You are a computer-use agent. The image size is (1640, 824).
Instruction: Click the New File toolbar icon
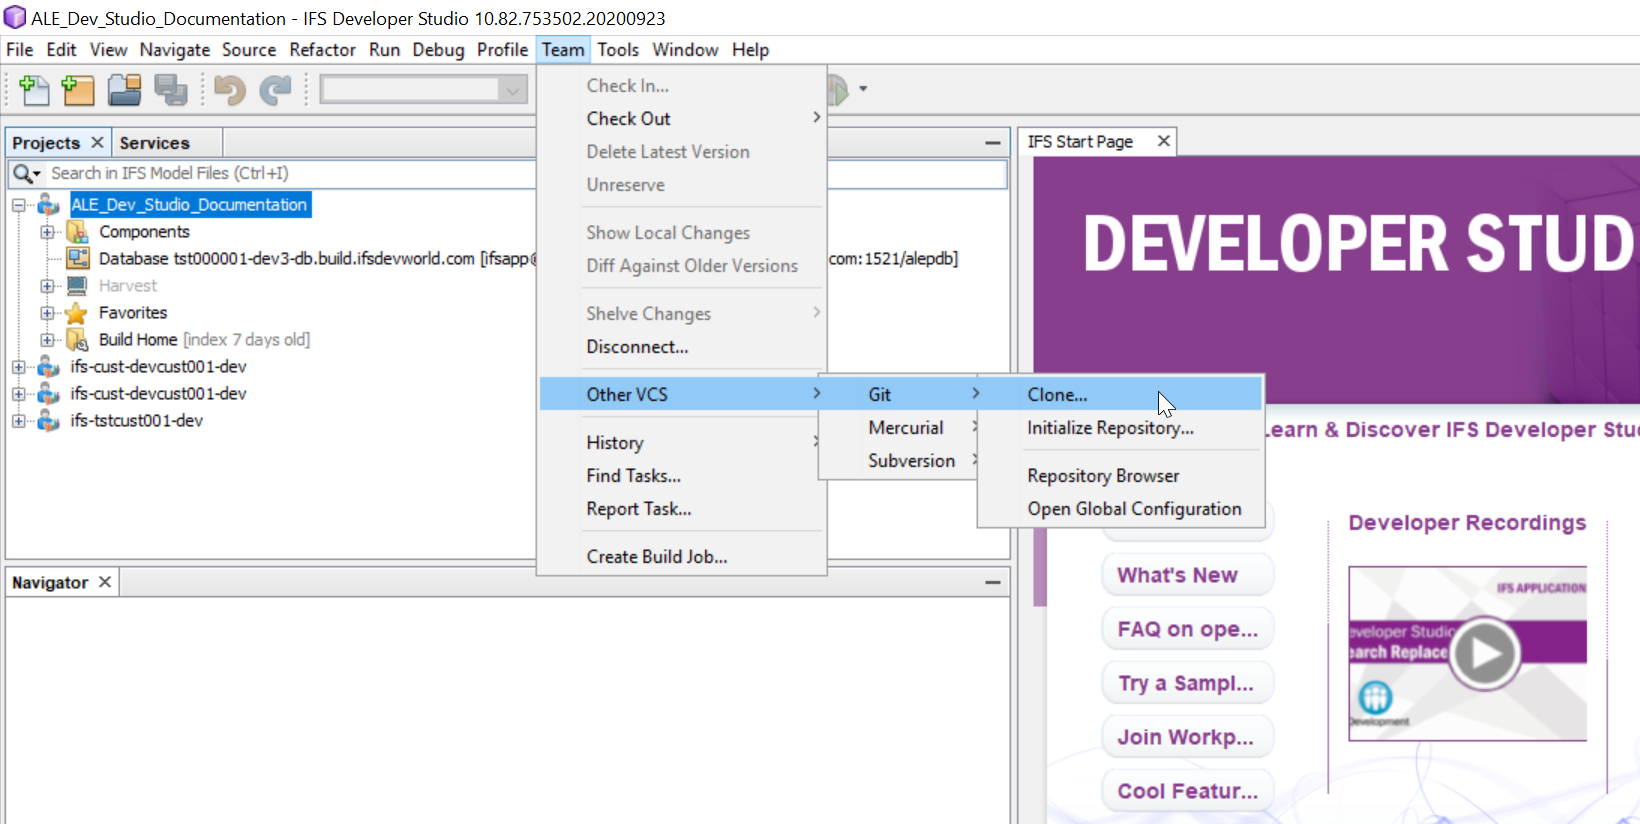click(x=34, y=90)
